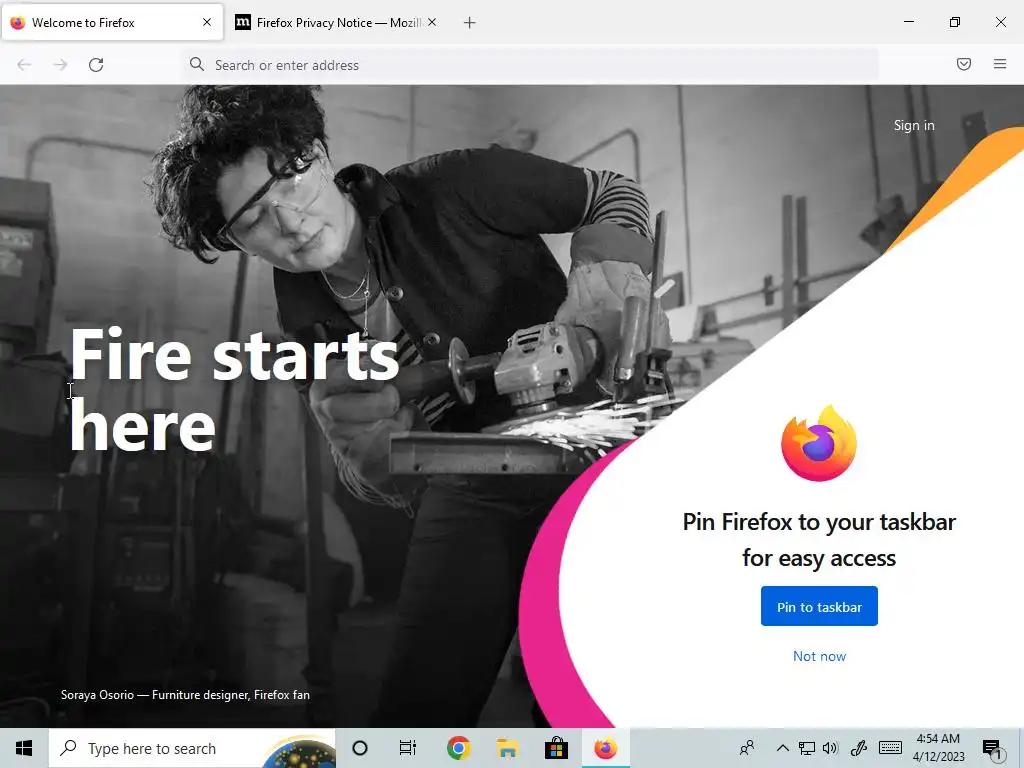
Task: Click the Windows search box
Action: [x=192, y=748]
